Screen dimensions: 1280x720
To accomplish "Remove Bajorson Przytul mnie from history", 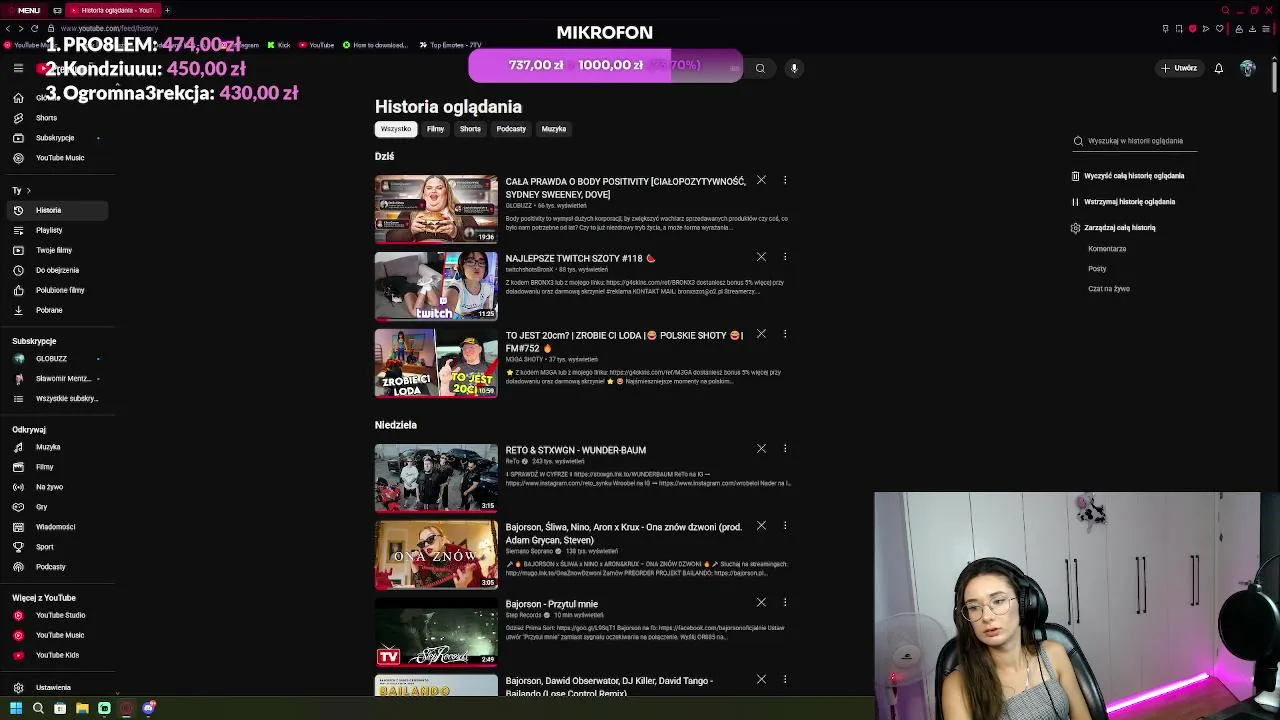I will 761,603.
